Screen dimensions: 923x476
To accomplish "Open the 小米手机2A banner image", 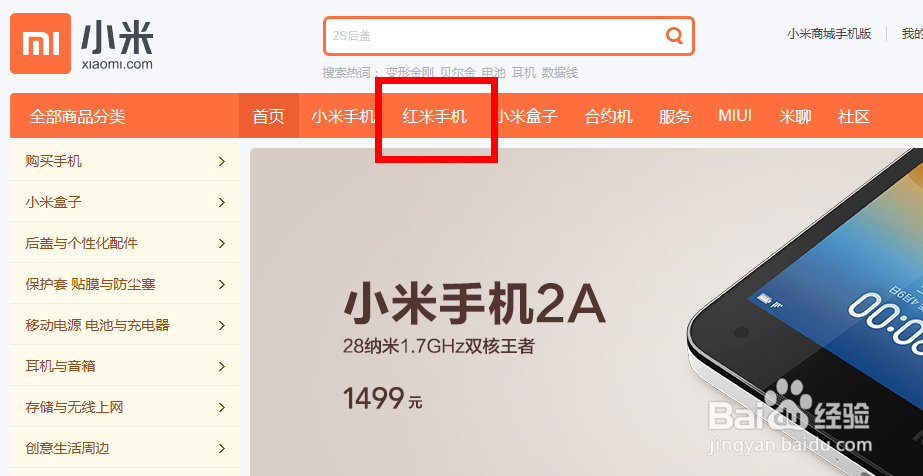I will (x=586, y=312).
